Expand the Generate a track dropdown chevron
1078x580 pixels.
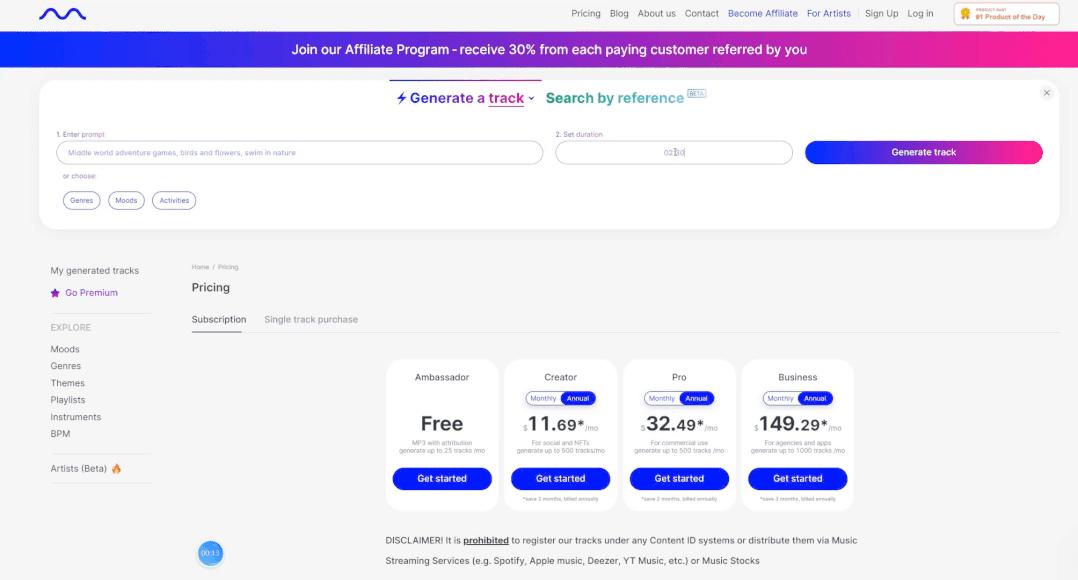pos(531,98)
